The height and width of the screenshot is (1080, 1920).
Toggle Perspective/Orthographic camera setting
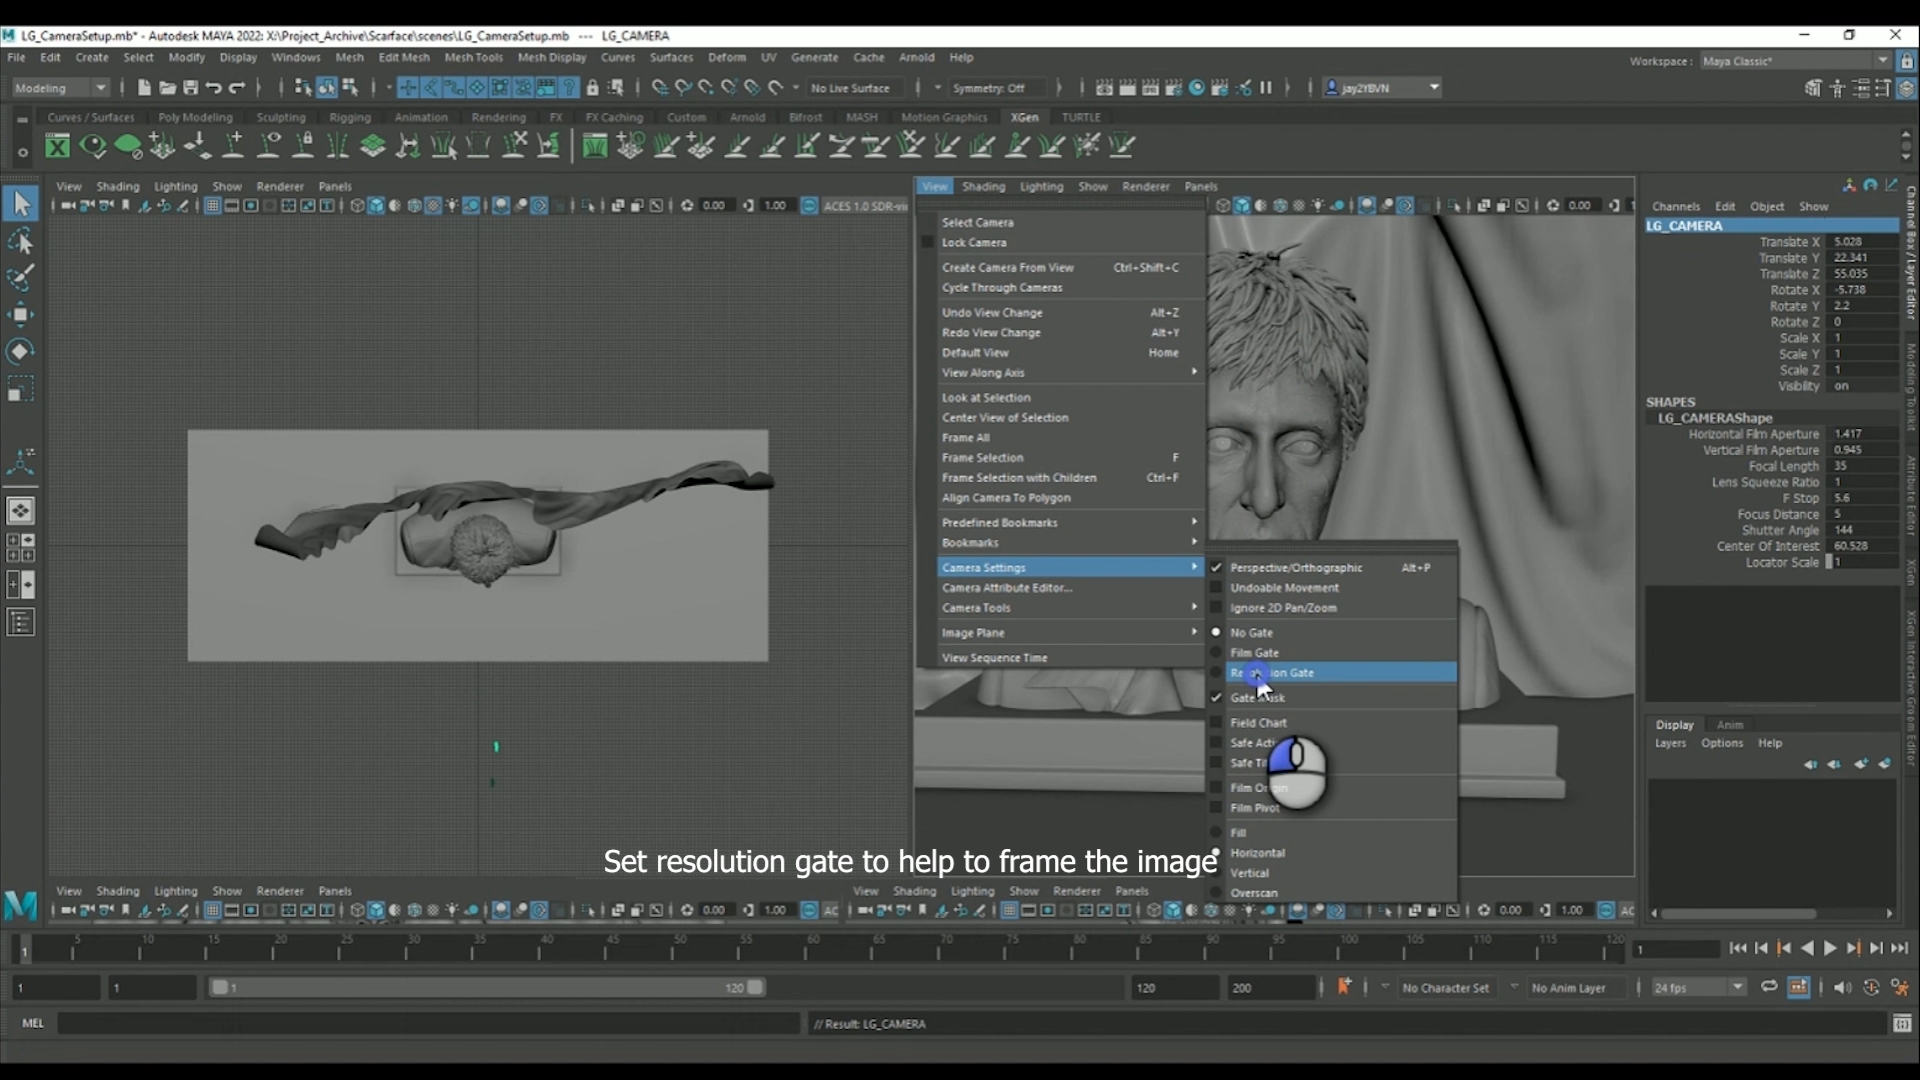pos(1296,568)
